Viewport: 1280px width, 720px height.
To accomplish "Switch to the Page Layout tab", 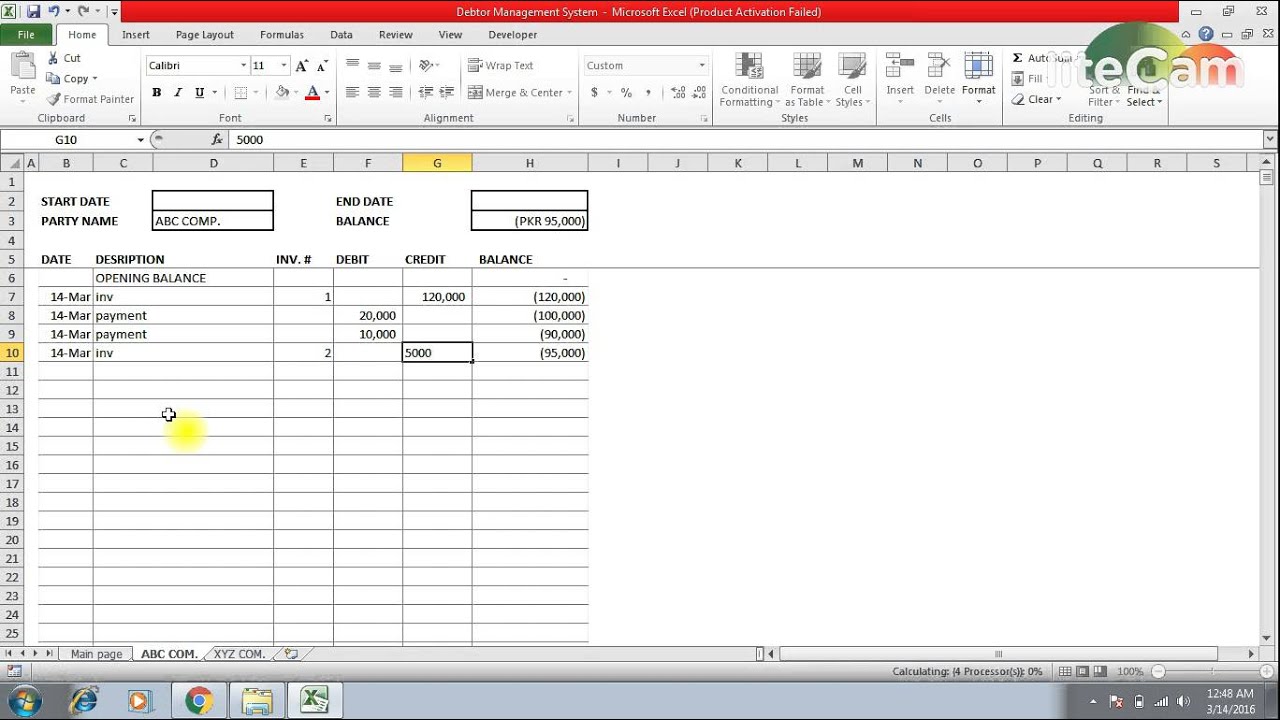I will (204, 34).
